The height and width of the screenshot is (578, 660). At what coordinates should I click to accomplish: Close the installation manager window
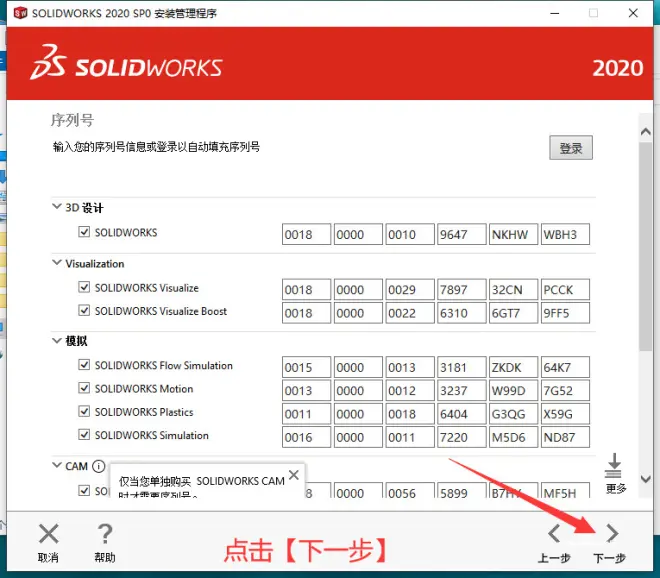[x=633, y=13]
